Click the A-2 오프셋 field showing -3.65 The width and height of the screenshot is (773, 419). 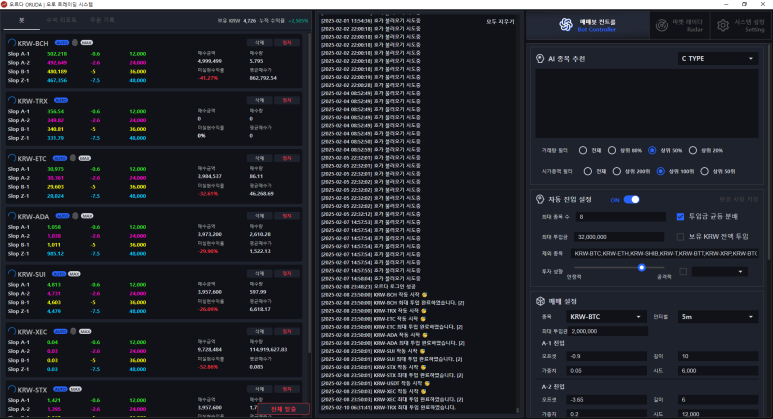[607, 400]
